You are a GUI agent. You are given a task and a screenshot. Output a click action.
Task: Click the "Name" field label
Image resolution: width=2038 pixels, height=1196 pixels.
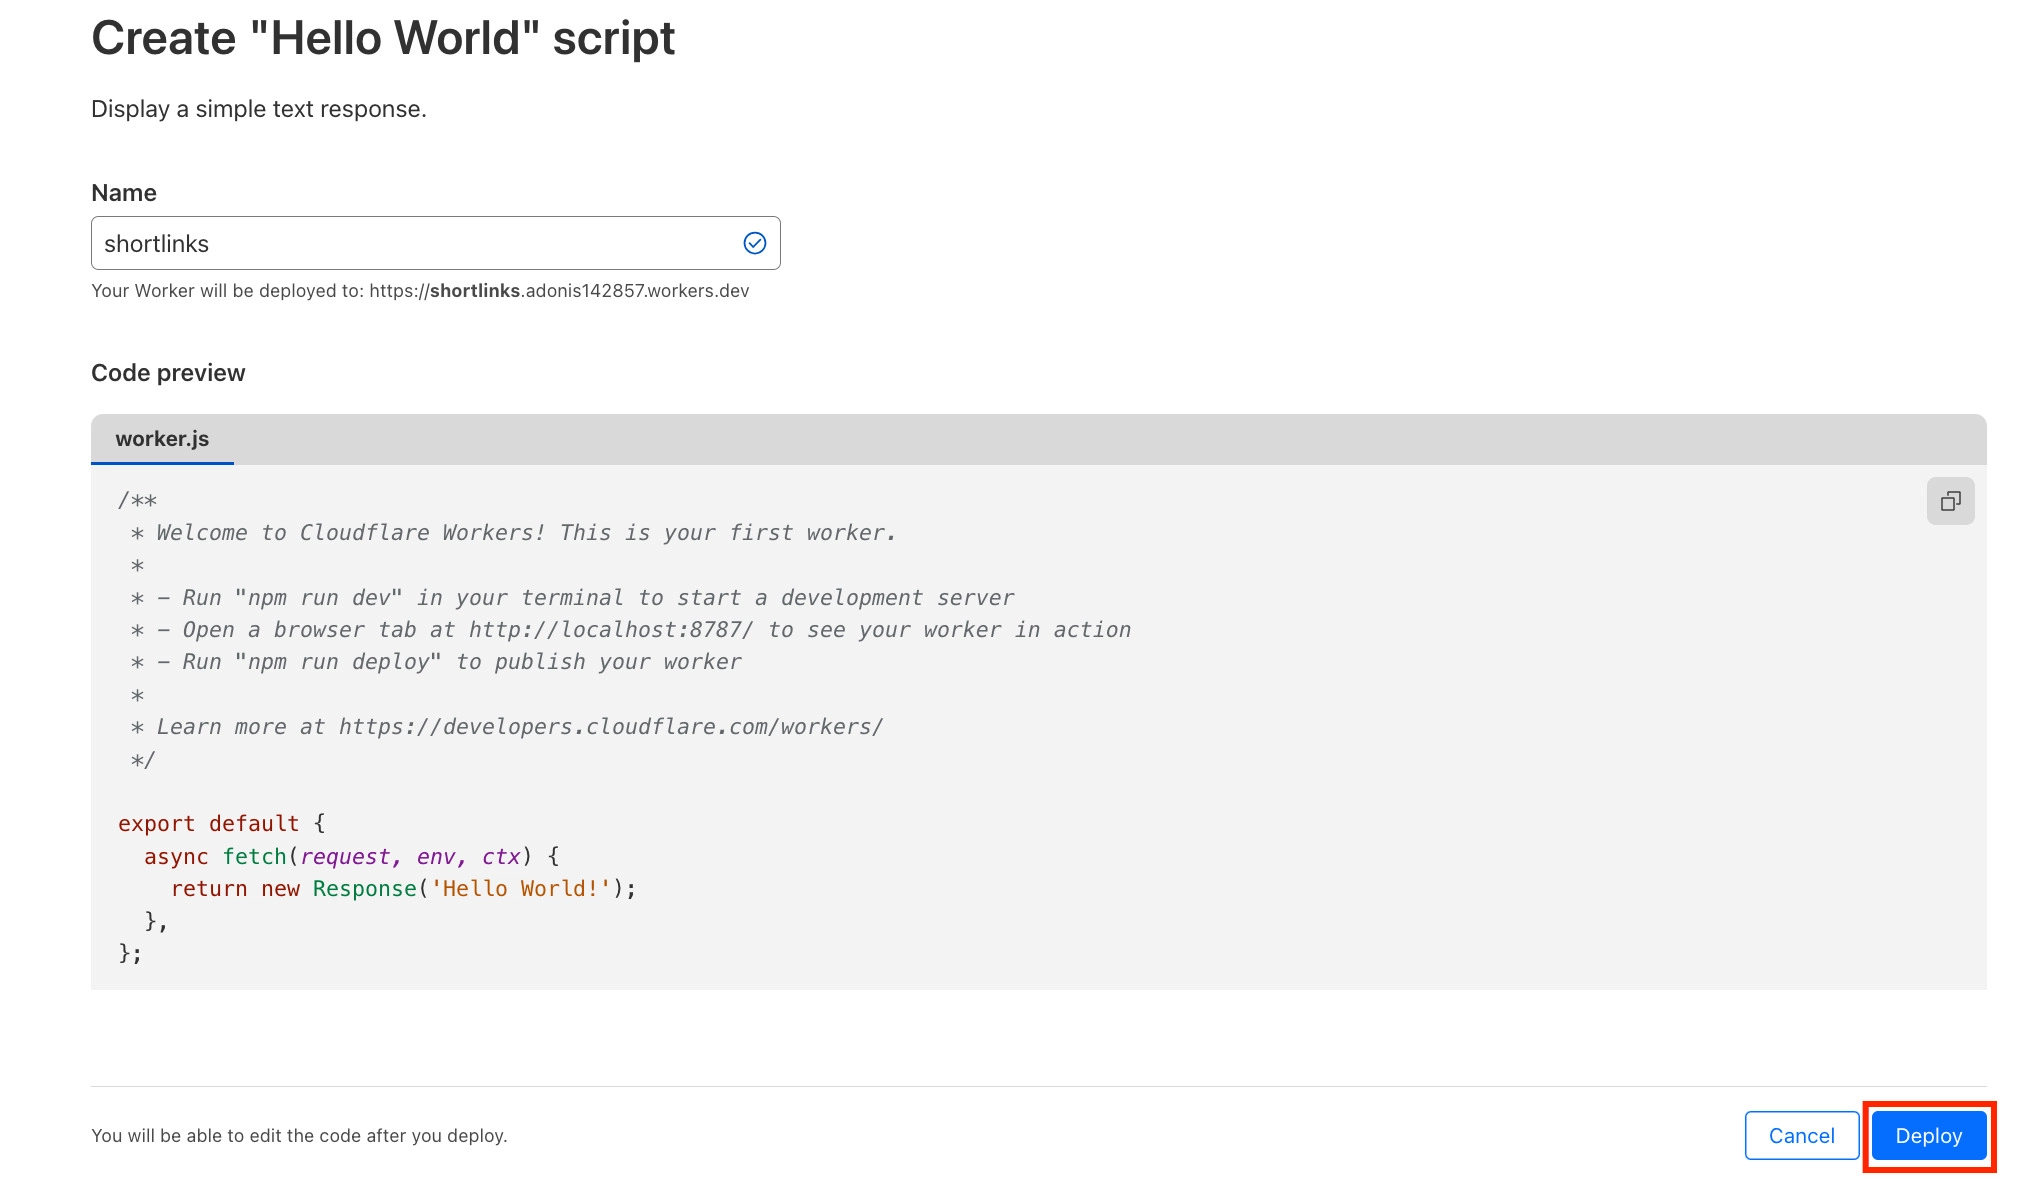124,193
